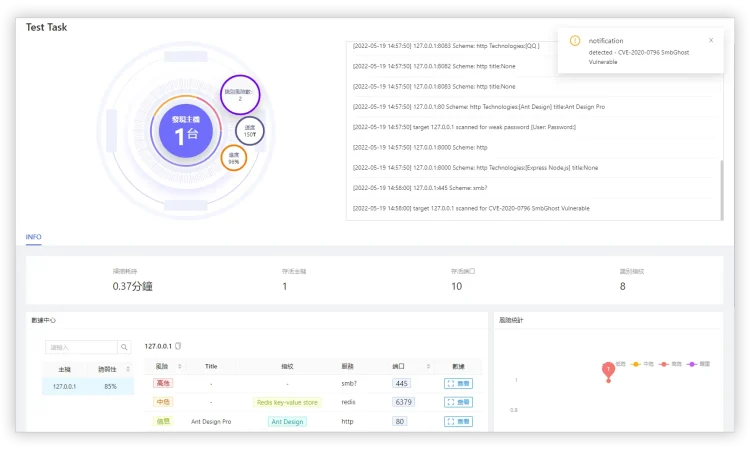Click the log line about weak password scan
This screenshot has width=750, height=450.
464,127
